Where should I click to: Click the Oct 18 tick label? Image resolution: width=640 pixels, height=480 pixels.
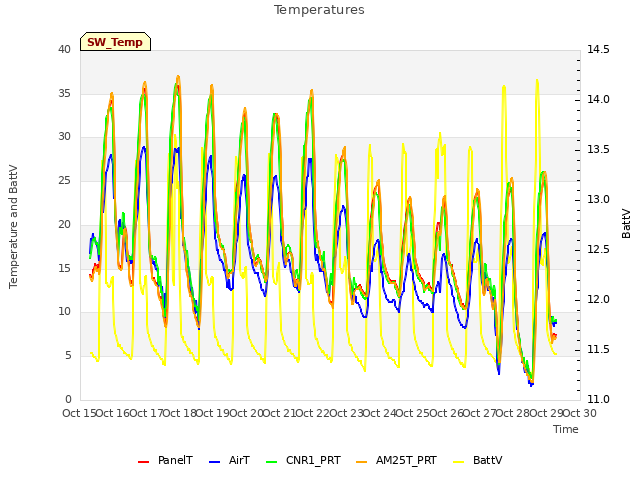(180, 413)
